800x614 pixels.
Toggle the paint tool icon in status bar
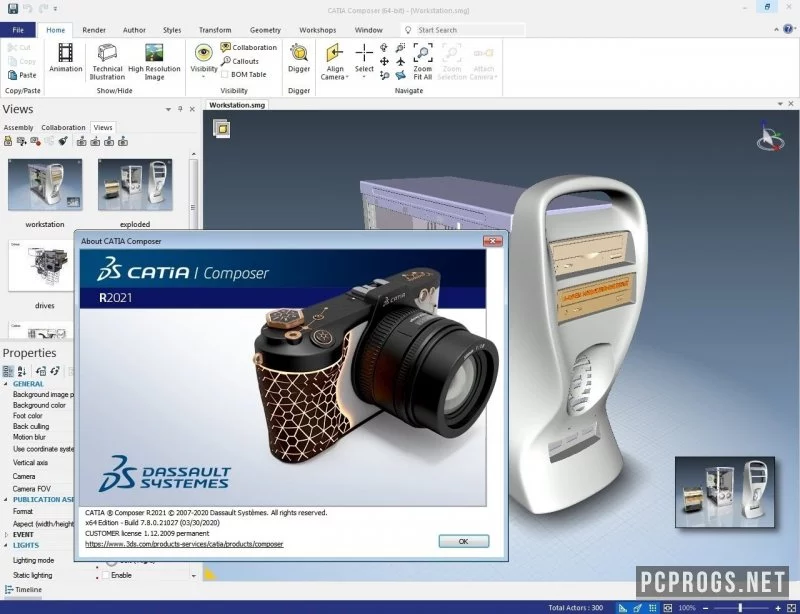638,608
